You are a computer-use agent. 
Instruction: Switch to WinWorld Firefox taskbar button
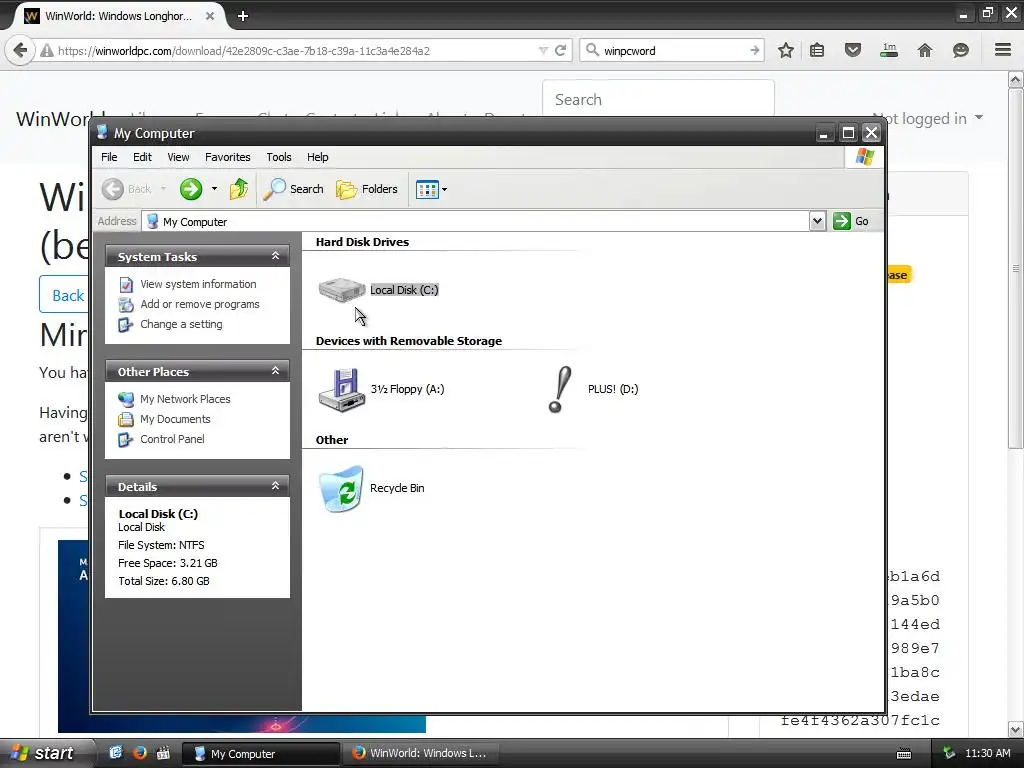pyautogui.click(x=422, y=754)
